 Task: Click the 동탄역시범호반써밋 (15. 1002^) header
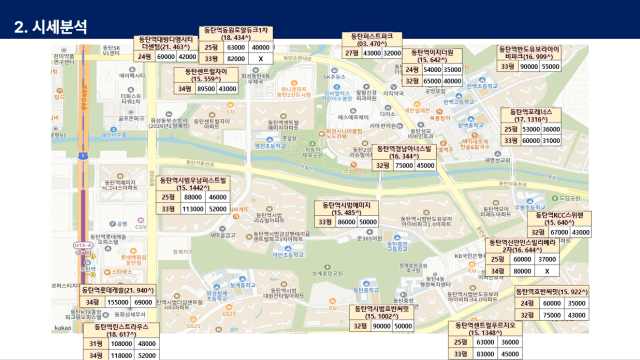[382, 313]
